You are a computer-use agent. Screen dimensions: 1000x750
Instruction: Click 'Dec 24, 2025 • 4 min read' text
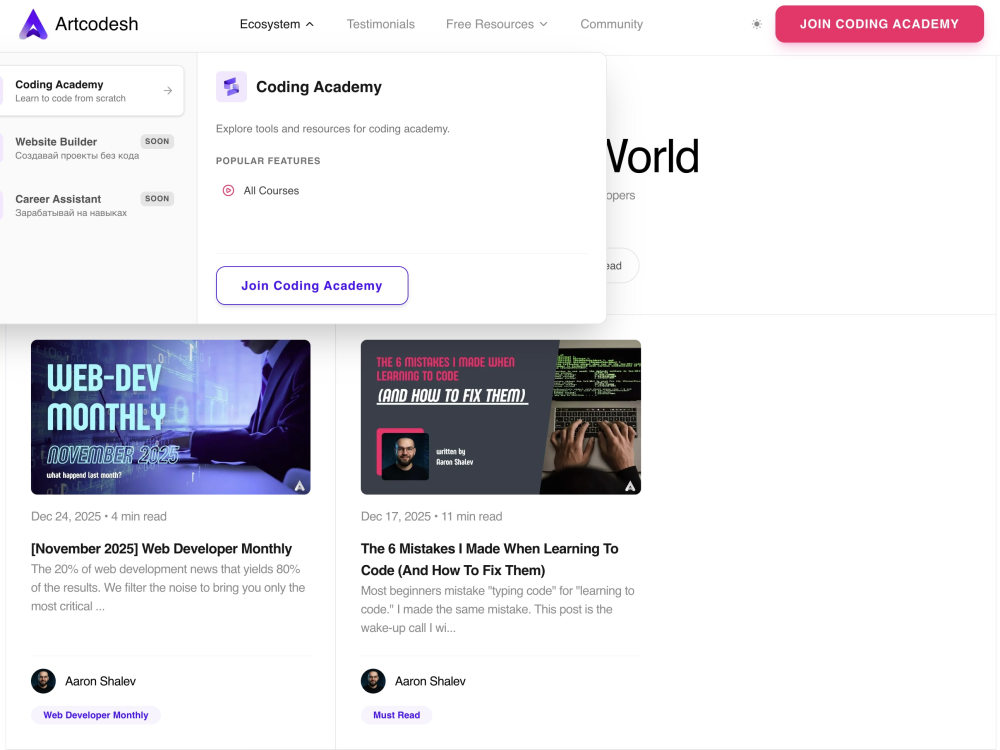tap(99, 517)
